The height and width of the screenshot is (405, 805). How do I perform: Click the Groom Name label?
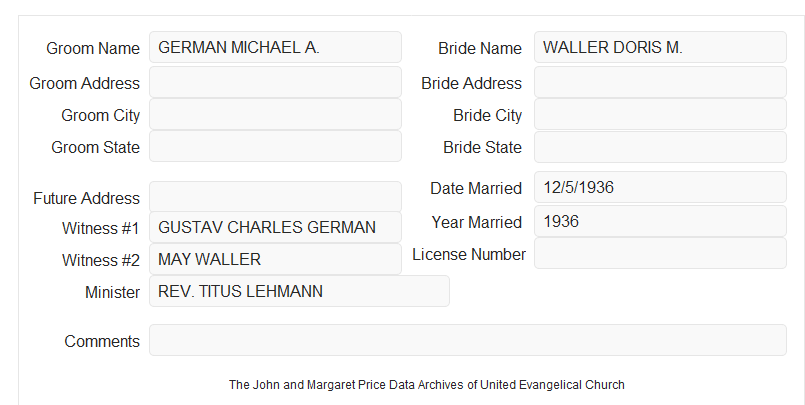click(x=93, y=48)
